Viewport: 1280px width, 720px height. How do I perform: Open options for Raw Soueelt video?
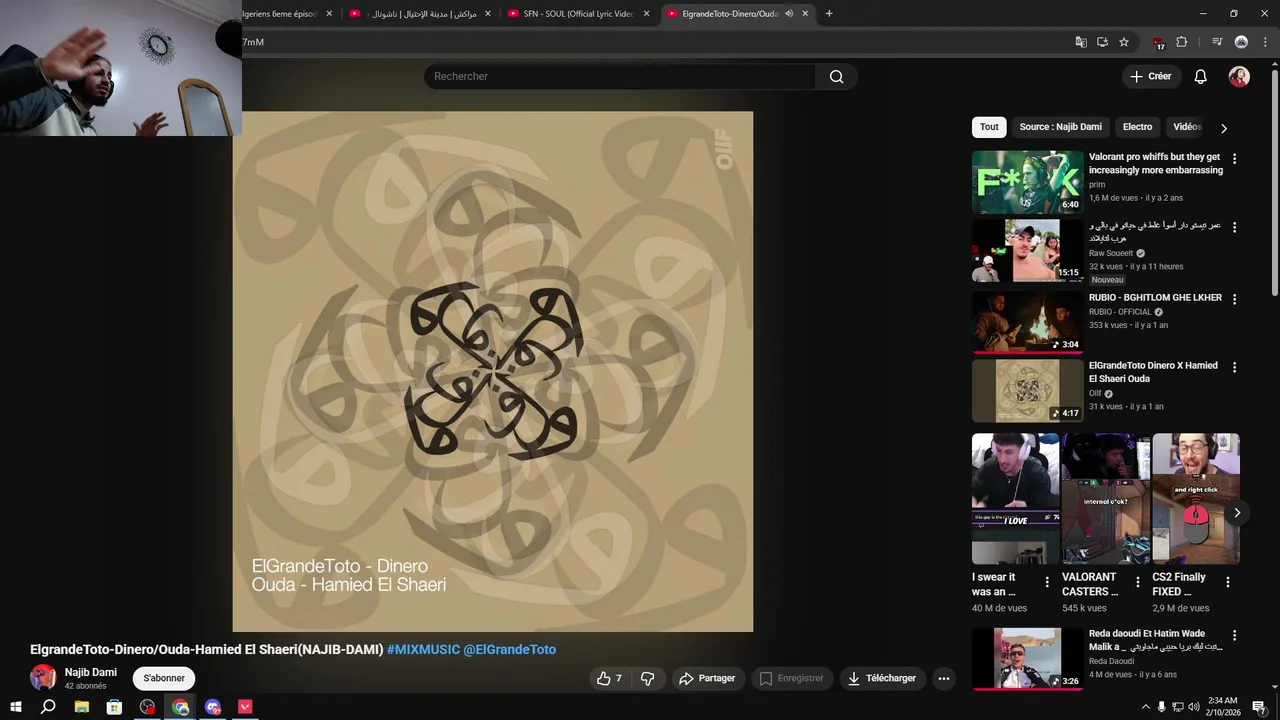click(x=1234, y=228)
